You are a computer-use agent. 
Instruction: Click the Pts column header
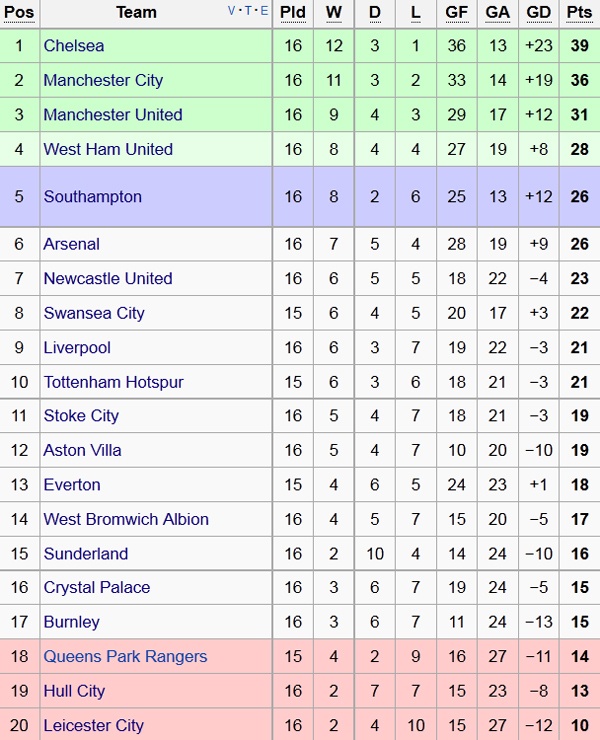pyautogui.click(x=579, y=13)
